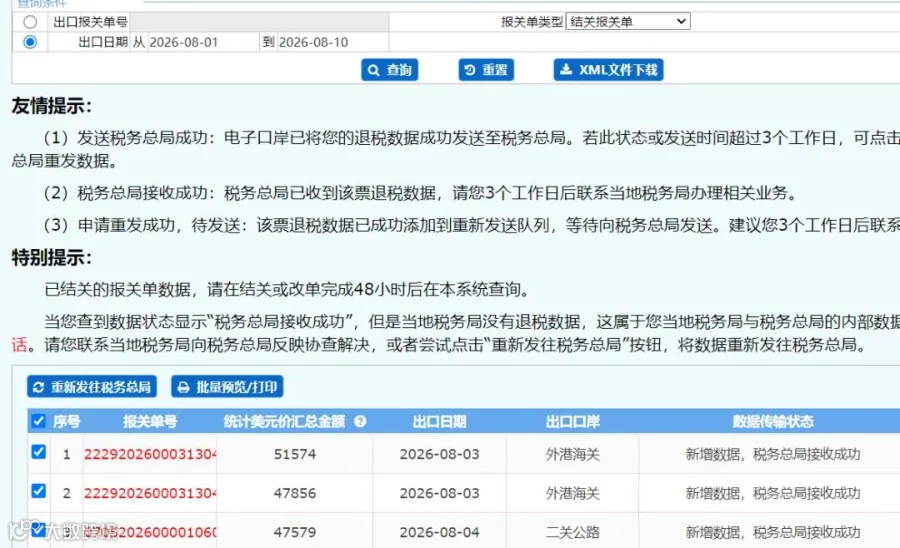Click the status text in row 1
900x548 pixels.
pos(773,454)
